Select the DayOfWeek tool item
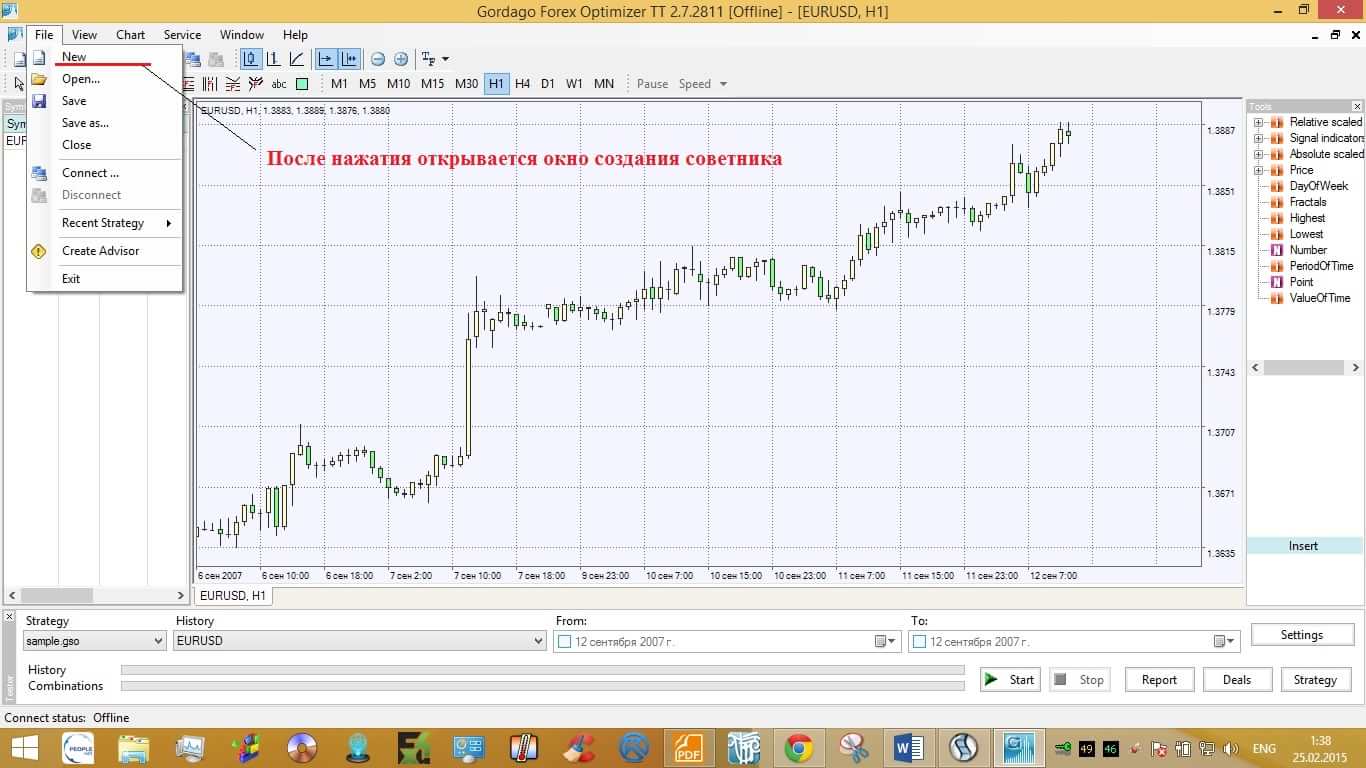 coord(1318,186)
